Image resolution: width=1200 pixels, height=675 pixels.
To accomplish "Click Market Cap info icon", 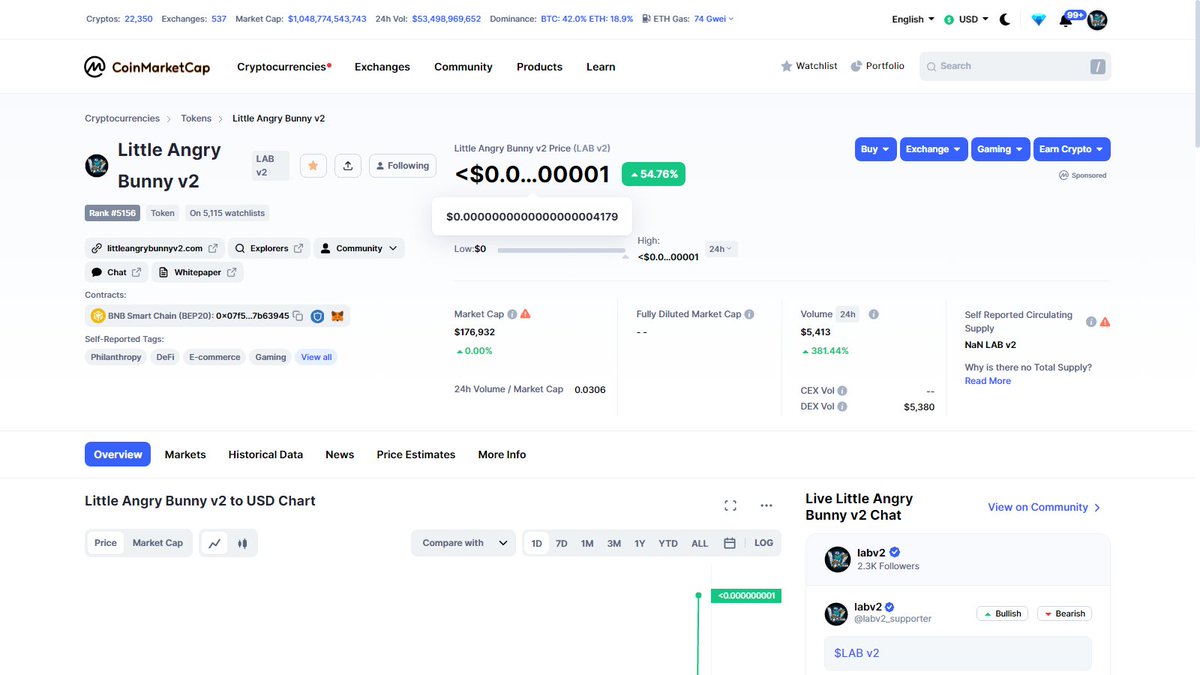I will (512, 314).
